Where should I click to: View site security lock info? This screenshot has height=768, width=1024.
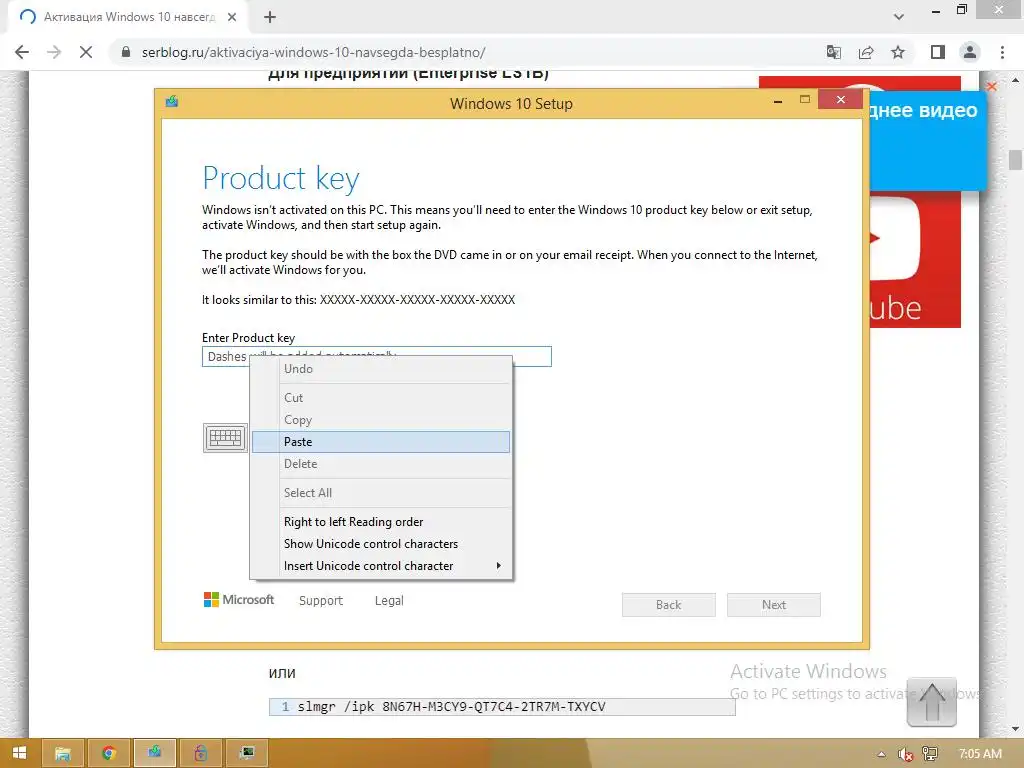point(126,52)
